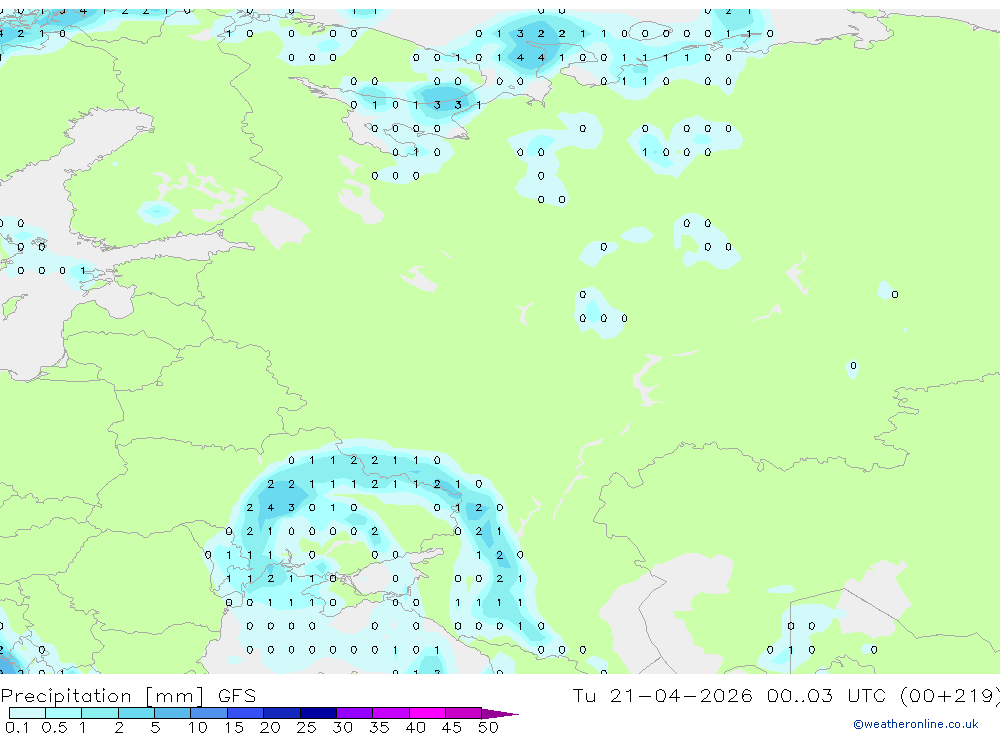
Task: Select the 5–10 mm blue legend swatch
Action: coord(173,713)
